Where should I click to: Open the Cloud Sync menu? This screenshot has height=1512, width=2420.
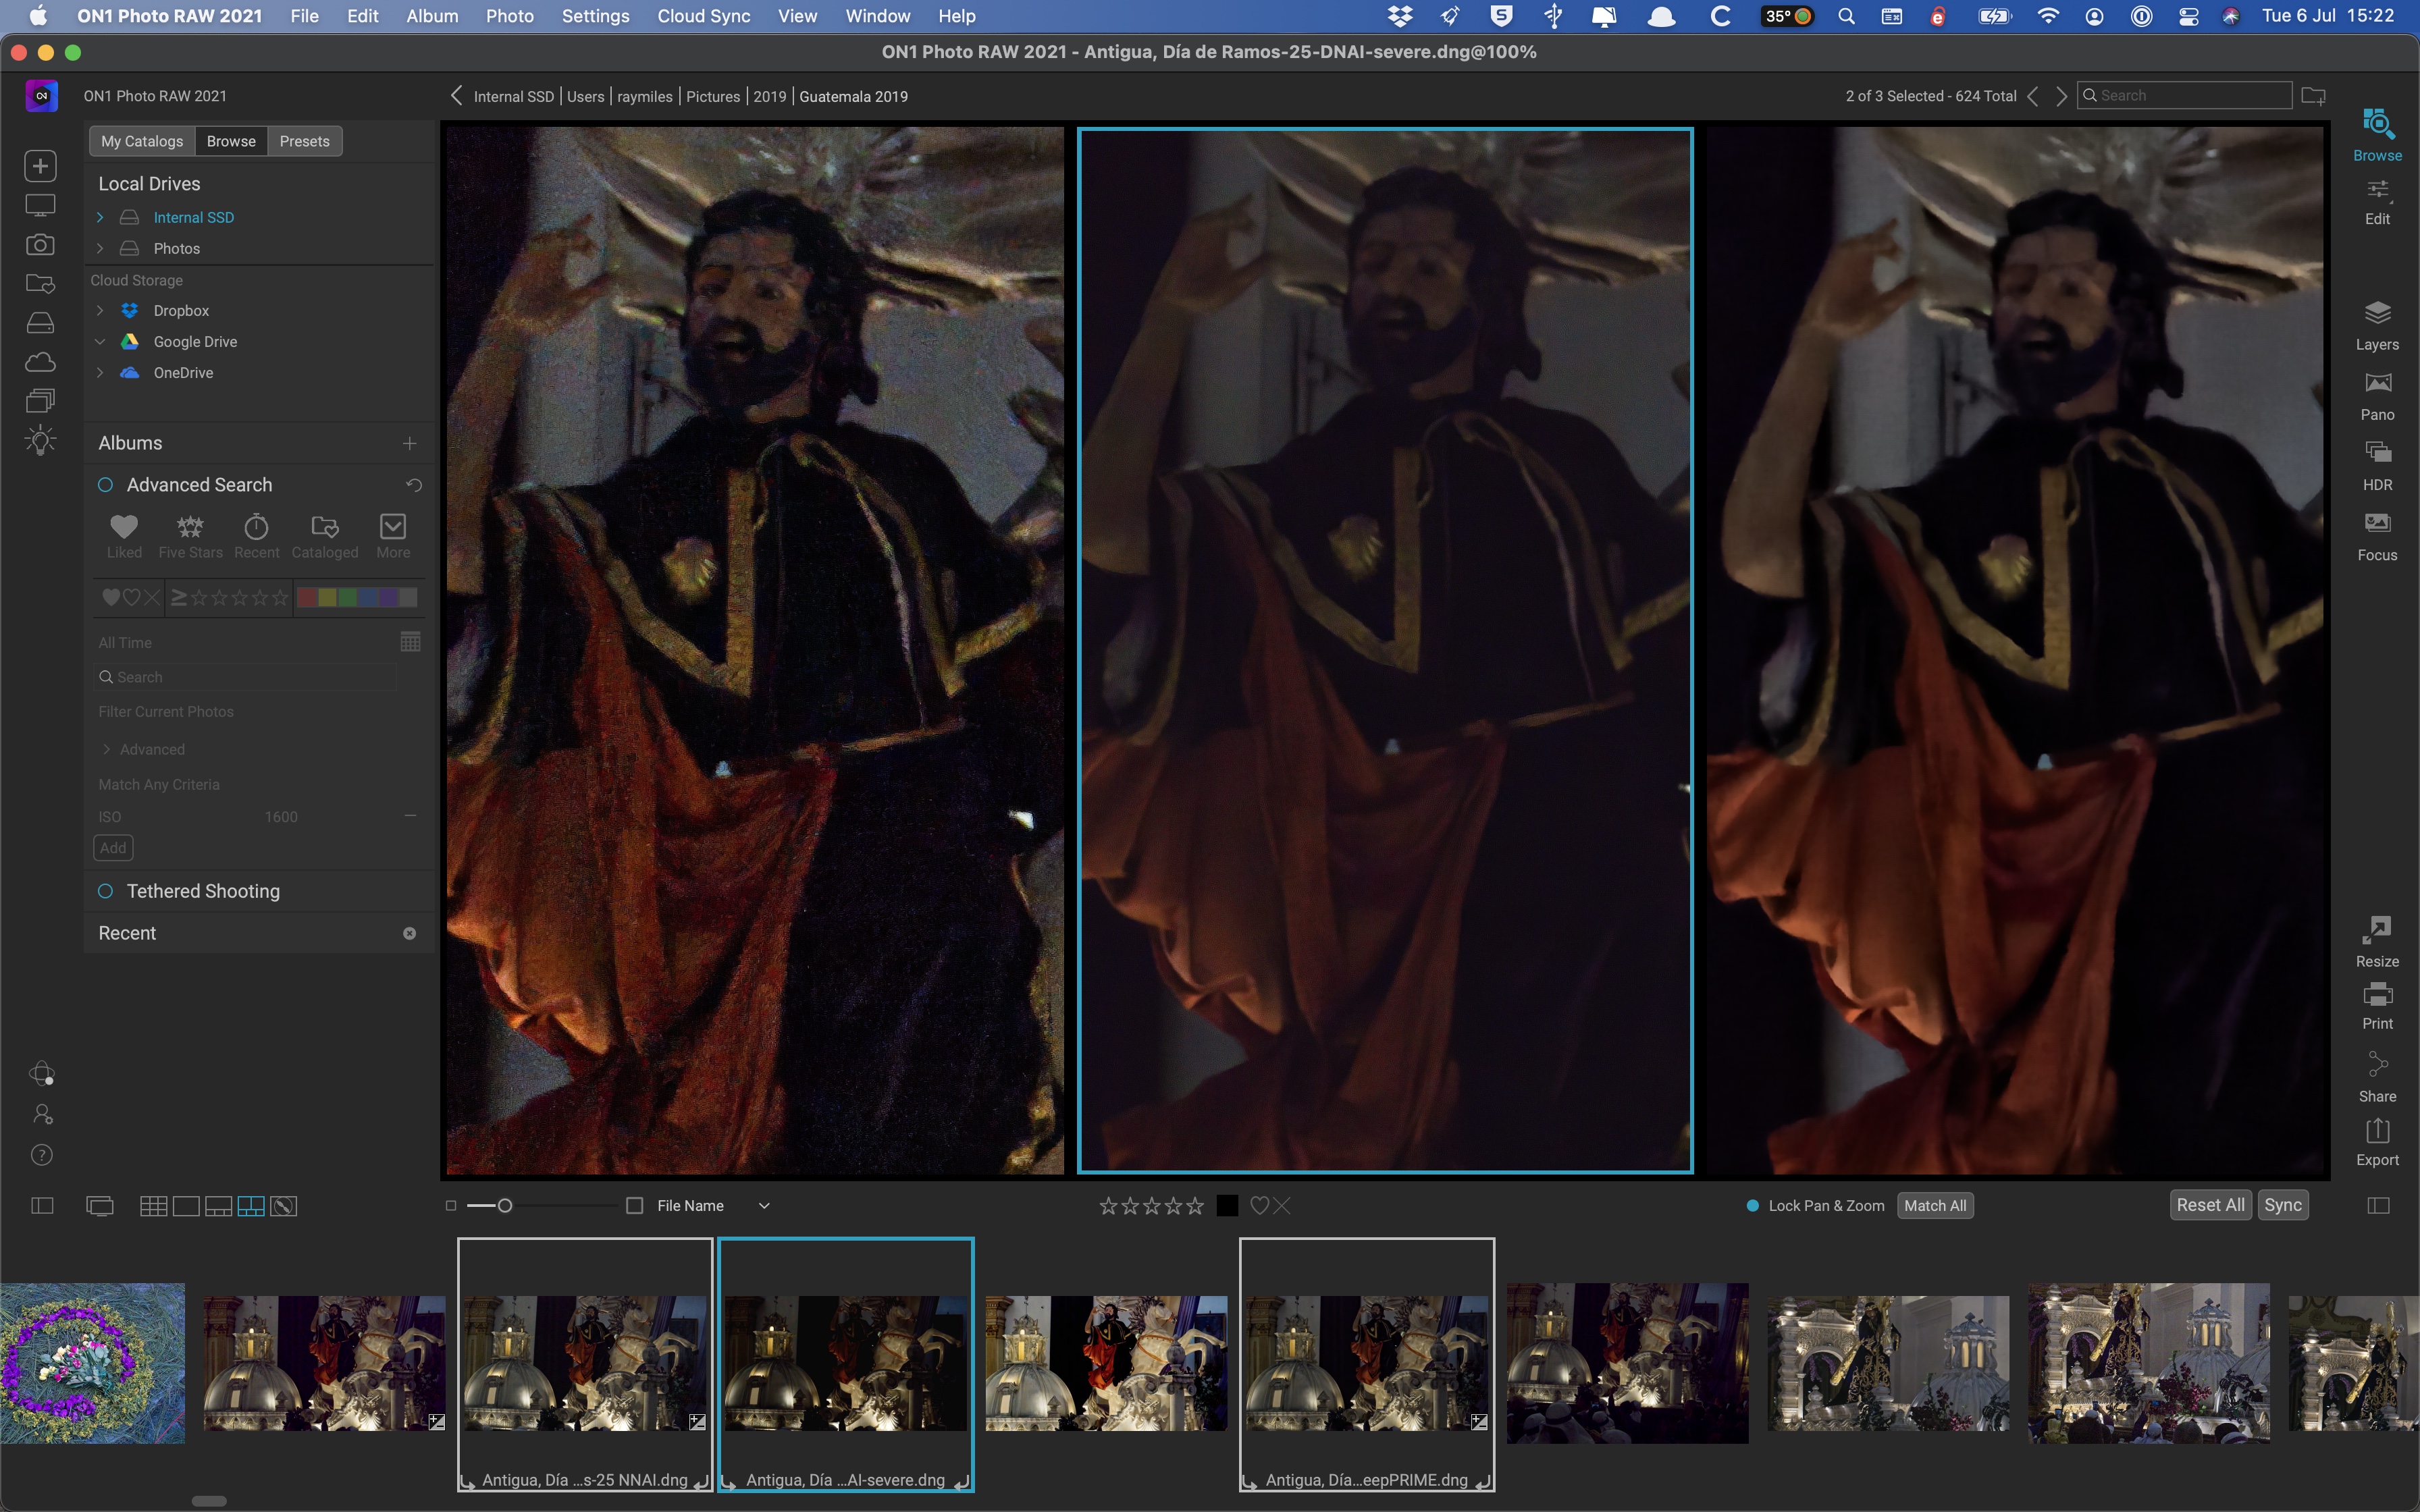click(703, 16)
